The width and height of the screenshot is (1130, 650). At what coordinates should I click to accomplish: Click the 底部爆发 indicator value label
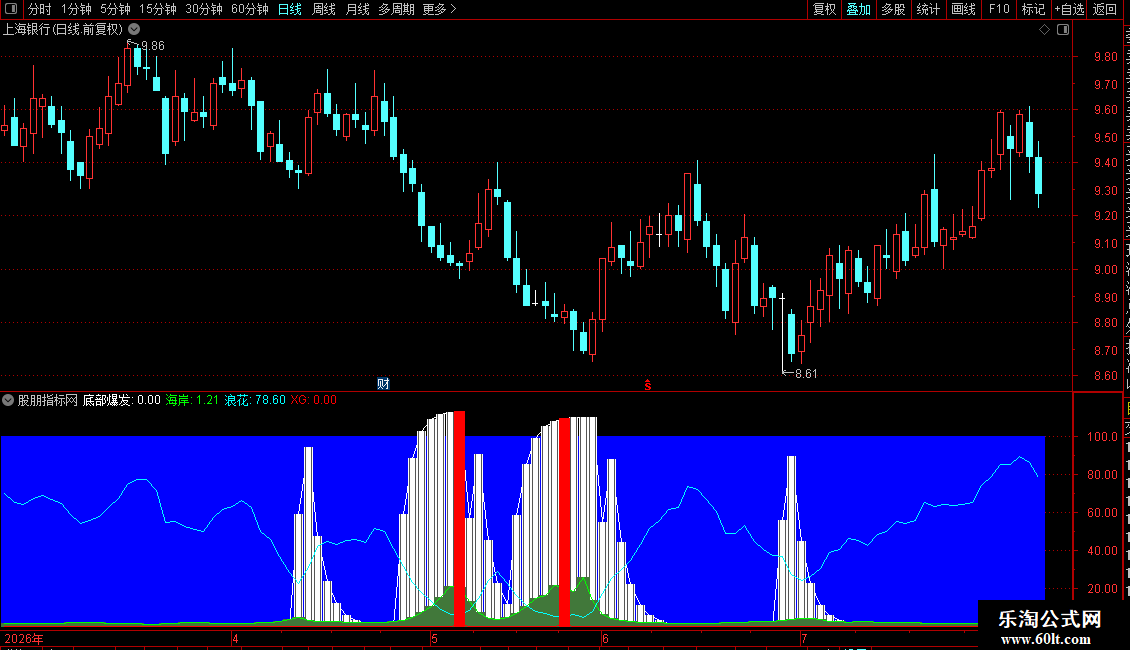click(x=122, y=400)
